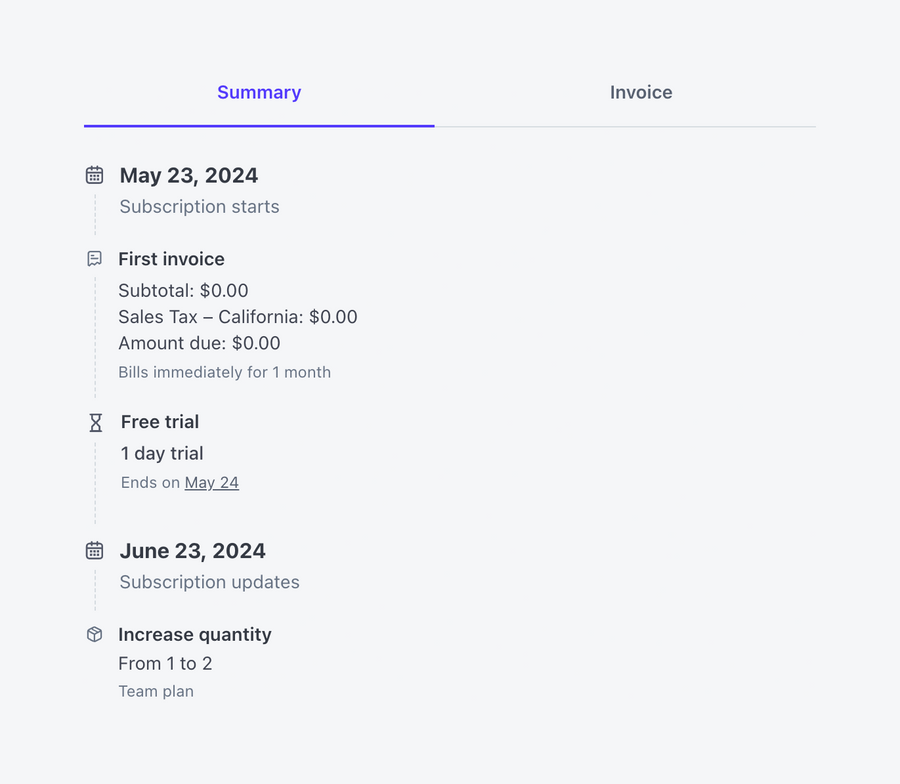Viewport: 900px width, 784px height.
Task: Click the hourglass icon beside Free trial
Action: 94,422
